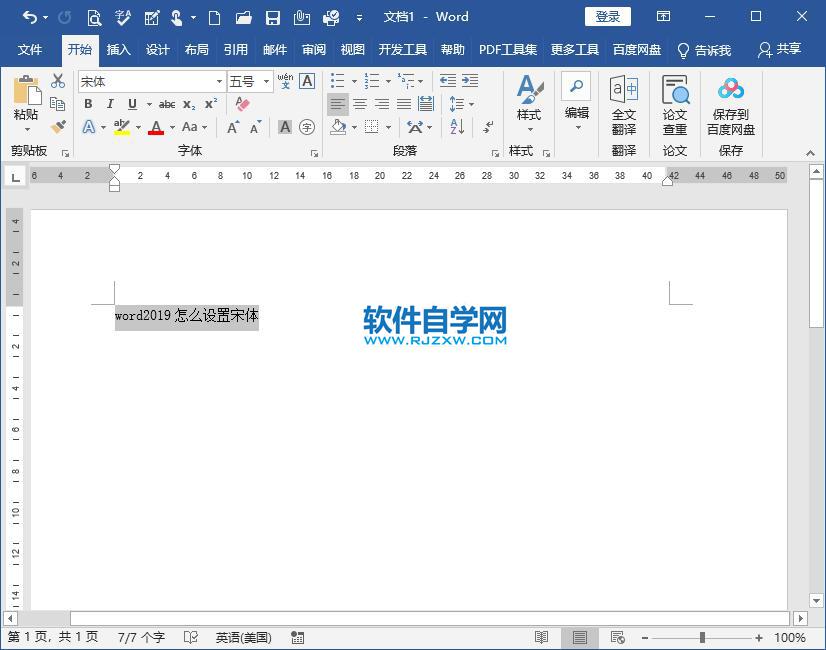Screen dimensions: 826x650
Task: Open the 视图 ribbon tab
Action: point(352,49)
